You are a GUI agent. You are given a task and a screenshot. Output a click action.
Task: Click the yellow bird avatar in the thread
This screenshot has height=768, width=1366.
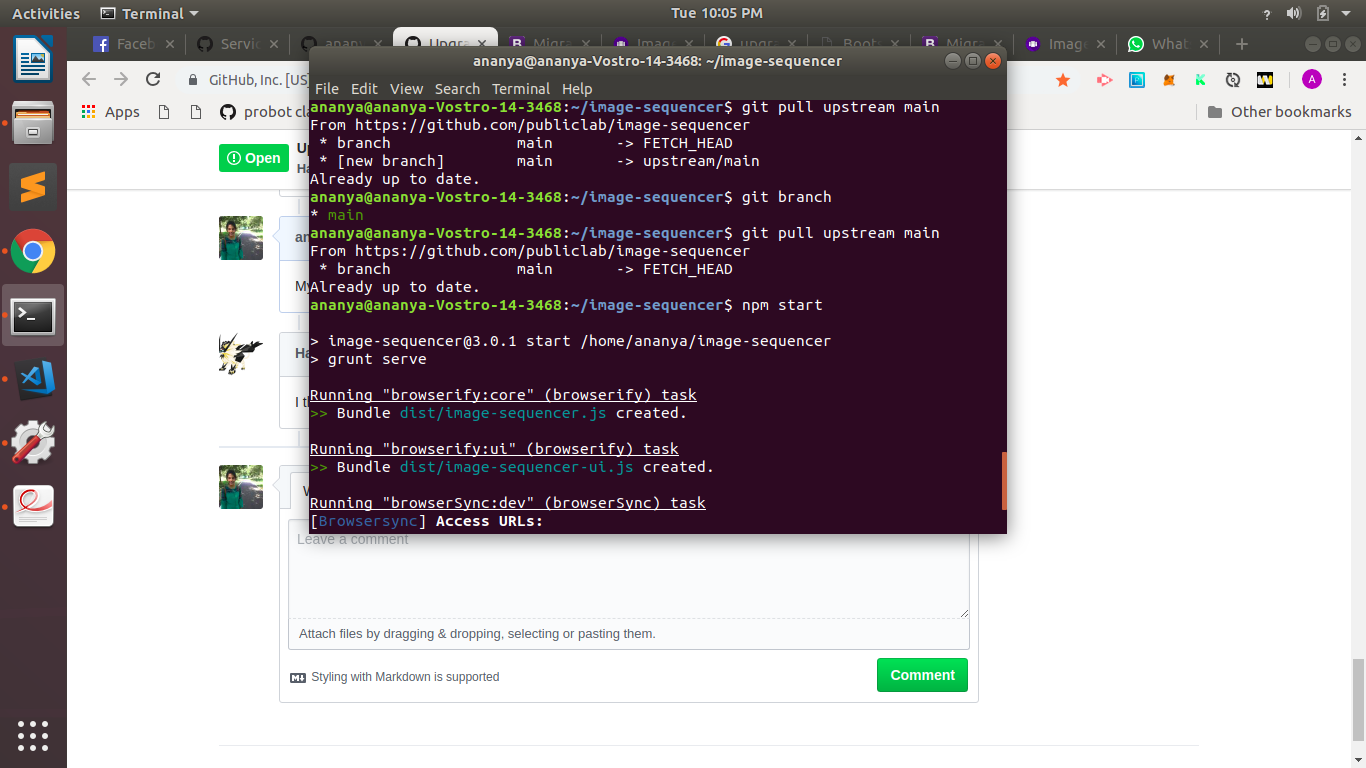point(241,354)
